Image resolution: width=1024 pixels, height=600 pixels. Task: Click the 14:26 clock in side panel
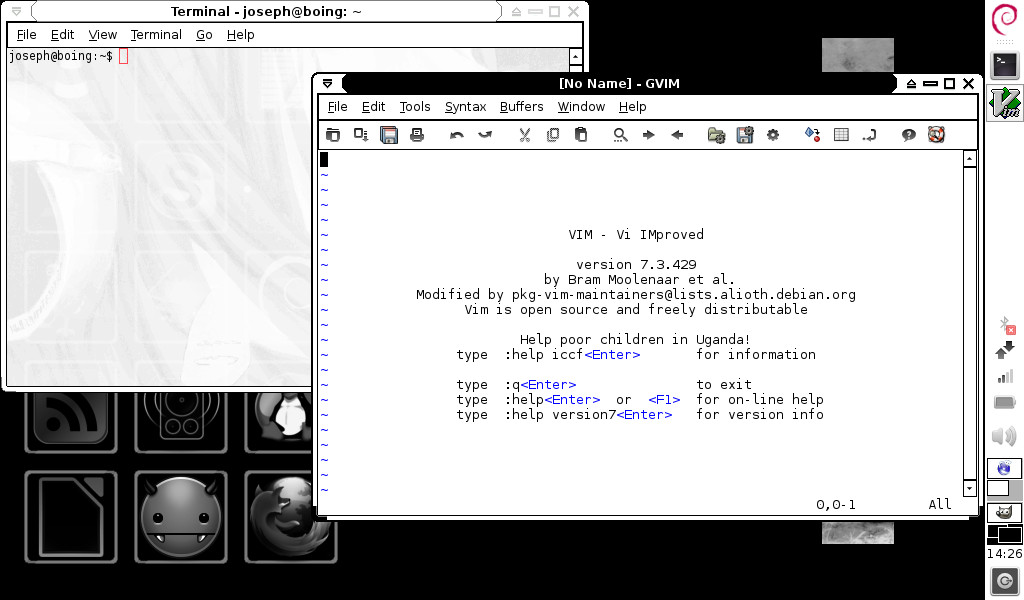1004,554
